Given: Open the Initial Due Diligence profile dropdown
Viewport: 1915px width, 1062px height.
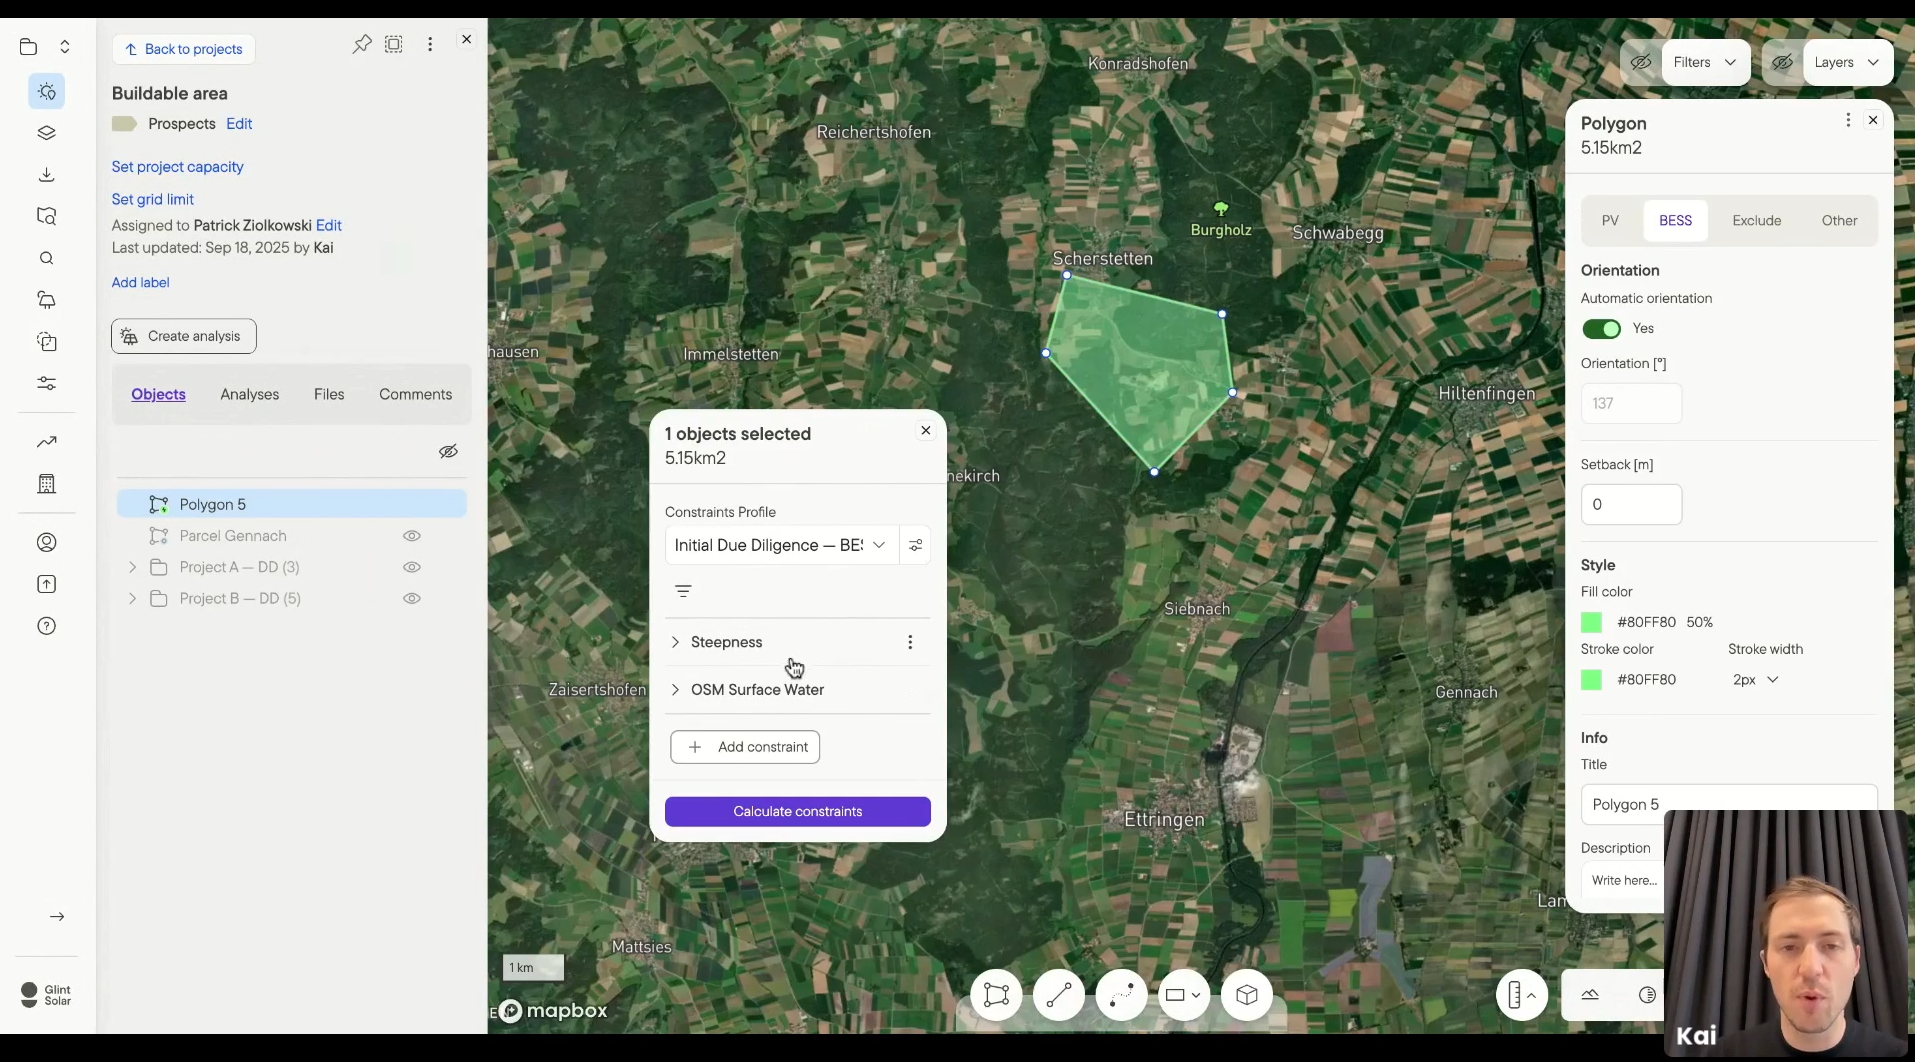Looking at the screenshot, I should tap(780, 545).
